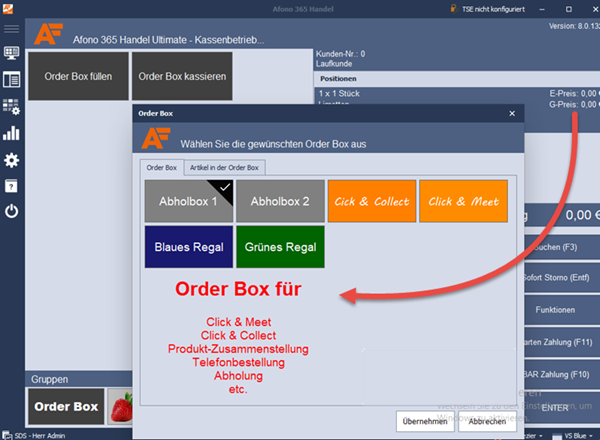This screenshot has width=600, height=440.
Task: Open the bar chart statistics icon
Action: point(11,133)
